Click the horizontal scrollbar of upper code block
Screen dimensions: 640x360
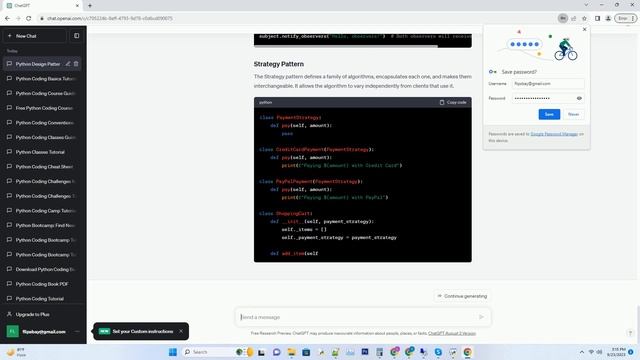point(346,46)
